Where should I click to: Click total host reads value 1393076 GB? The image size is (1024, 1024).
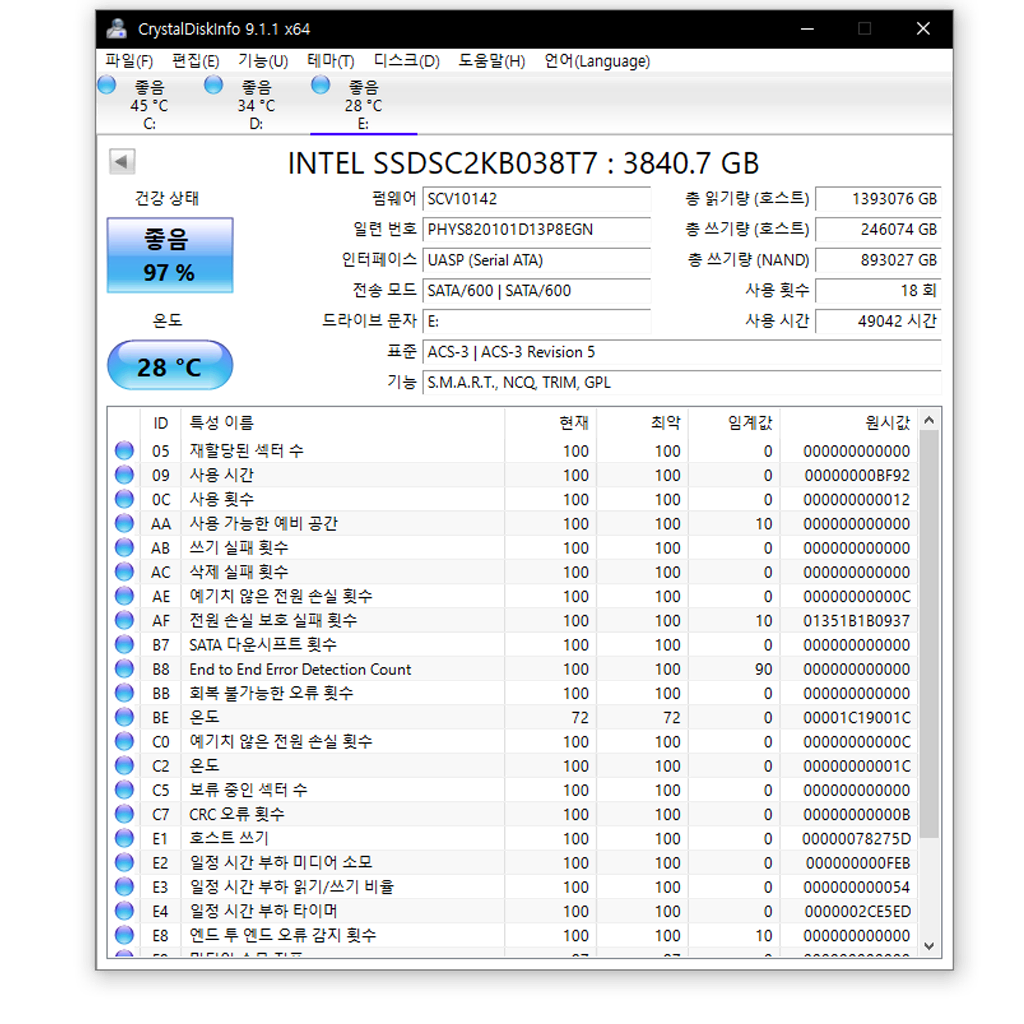[878, 199]
